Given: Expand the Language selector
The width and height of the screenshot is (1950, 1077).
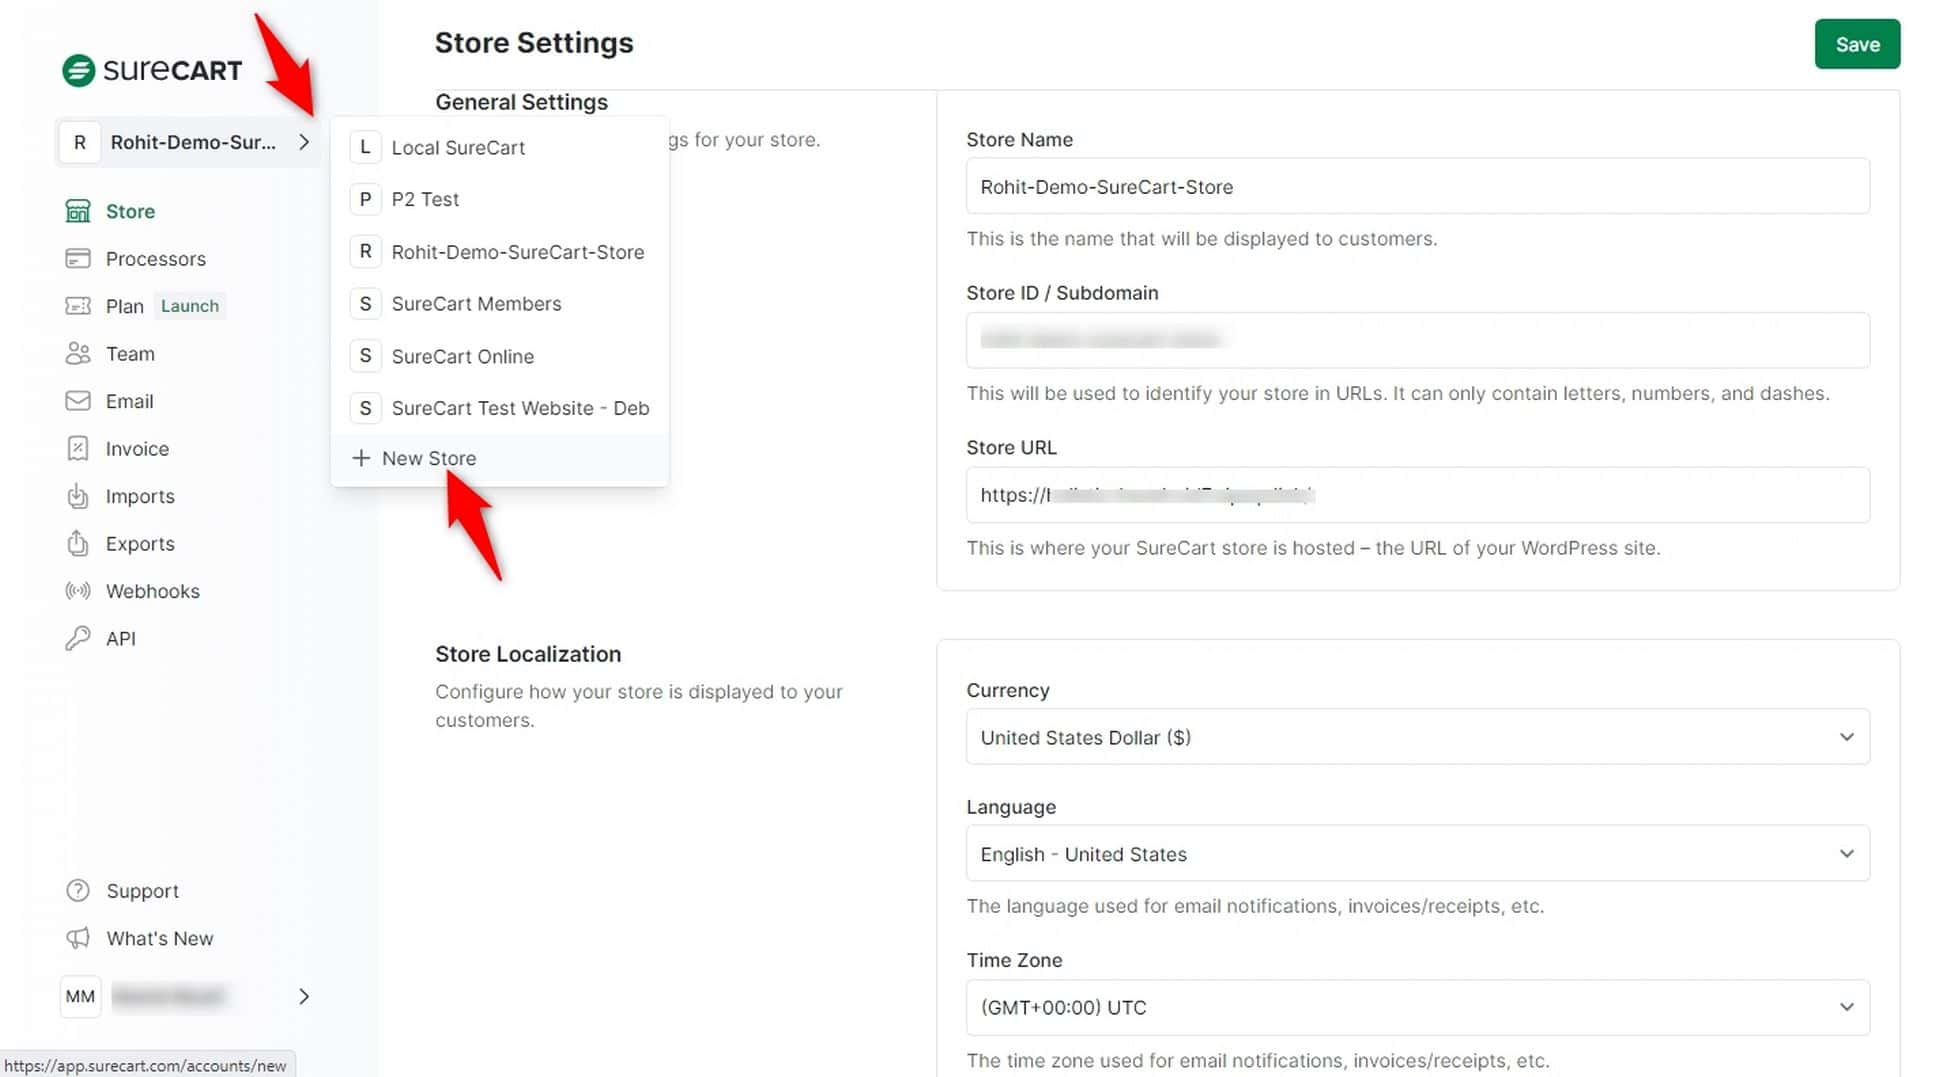Looking at the screenshot, I should pos(1417,854).
